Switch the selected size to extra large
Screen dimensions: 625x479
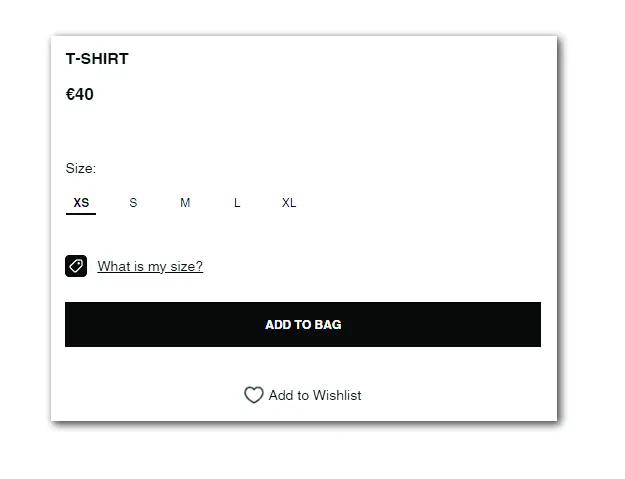(x=289, y=203)
